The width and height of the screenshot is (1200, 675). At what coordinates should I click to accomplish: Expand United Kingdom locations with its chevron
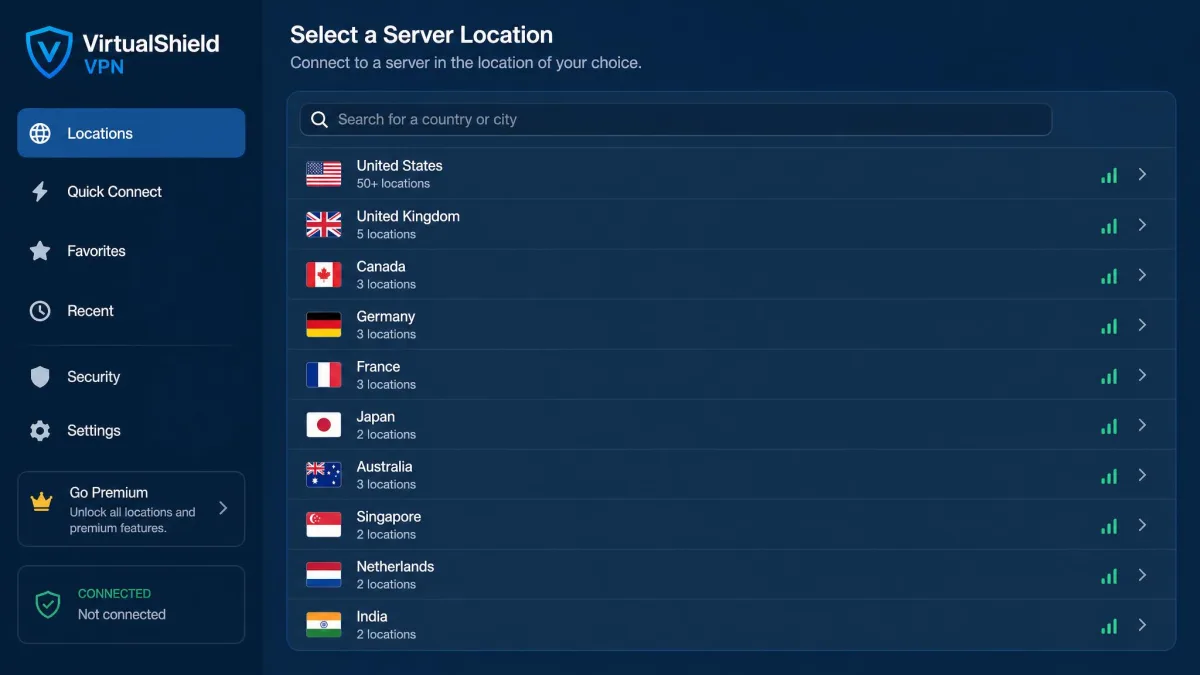(x=1142, y=224)
